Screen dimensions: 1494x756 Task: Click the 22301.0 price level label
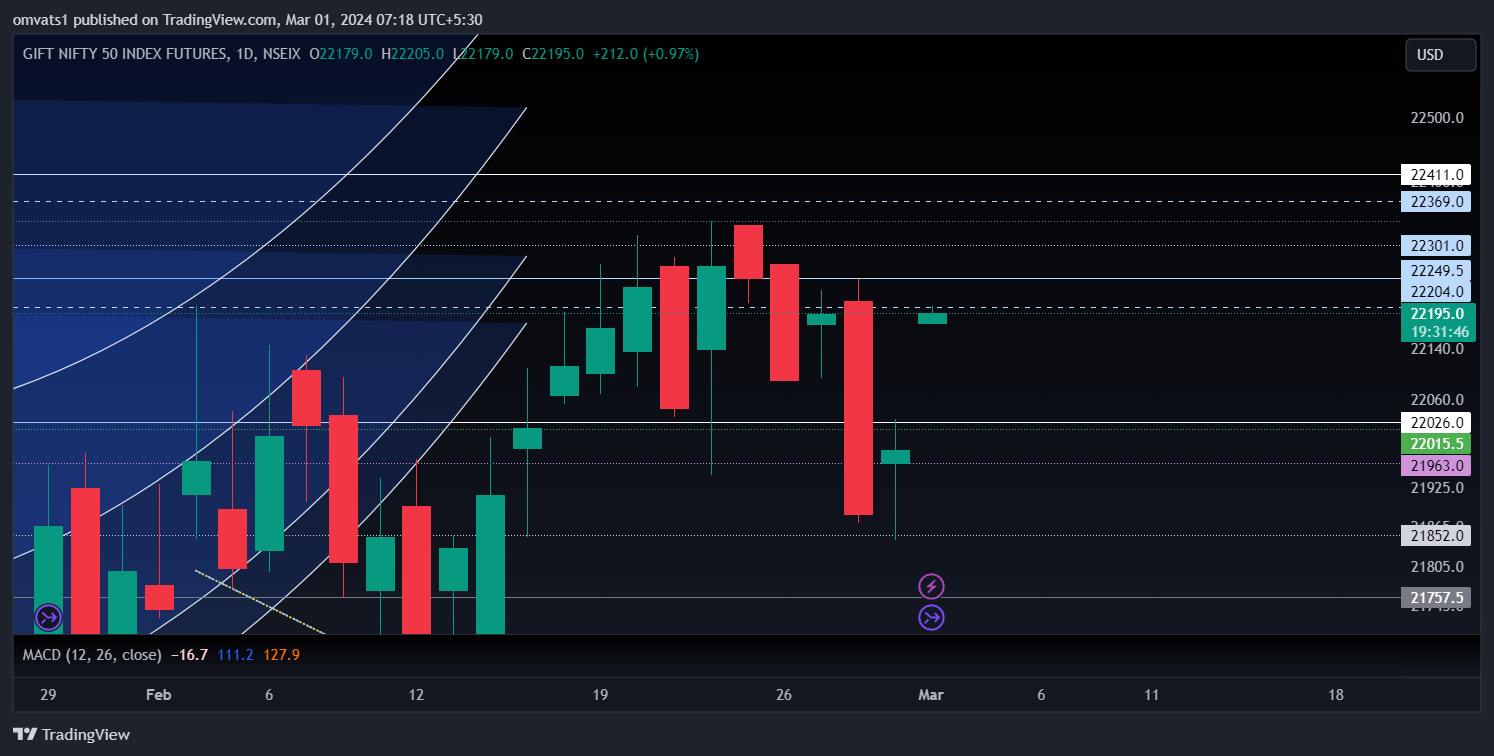click(x=1436, y=246)
